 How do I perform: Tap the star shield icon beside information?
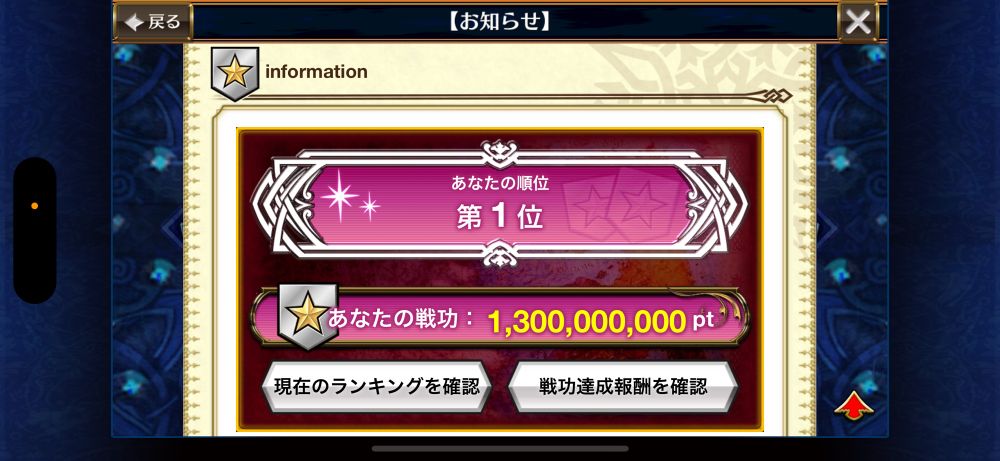[235, 74]
